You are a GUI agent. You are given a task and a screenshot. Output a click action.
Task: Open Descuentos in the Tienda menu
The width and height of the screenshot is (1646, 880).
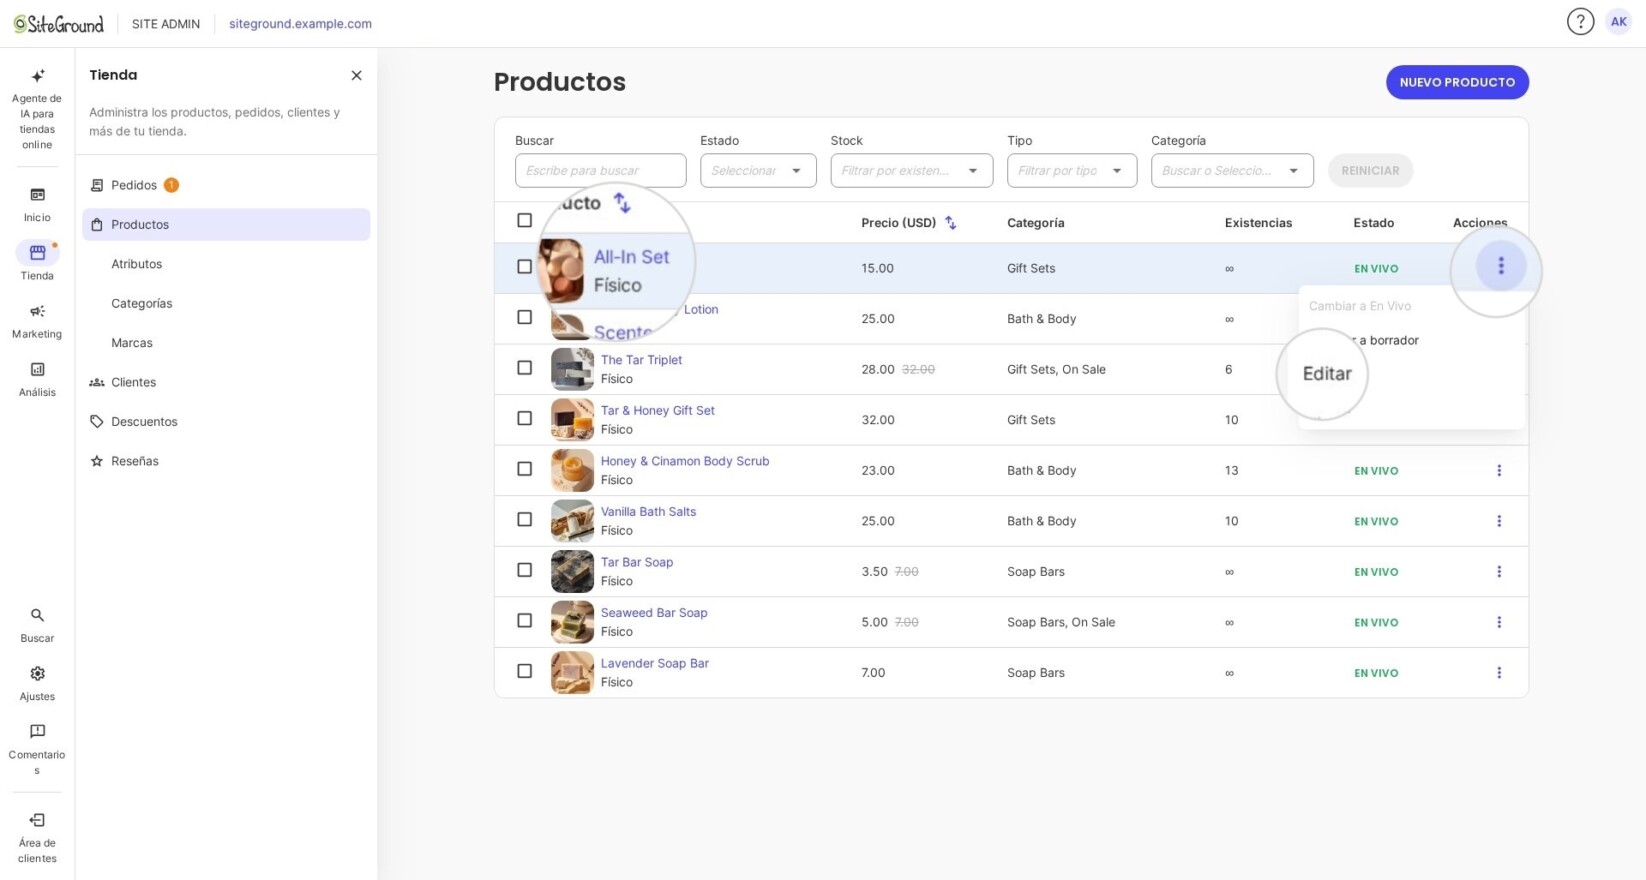[x=226, y=421]
